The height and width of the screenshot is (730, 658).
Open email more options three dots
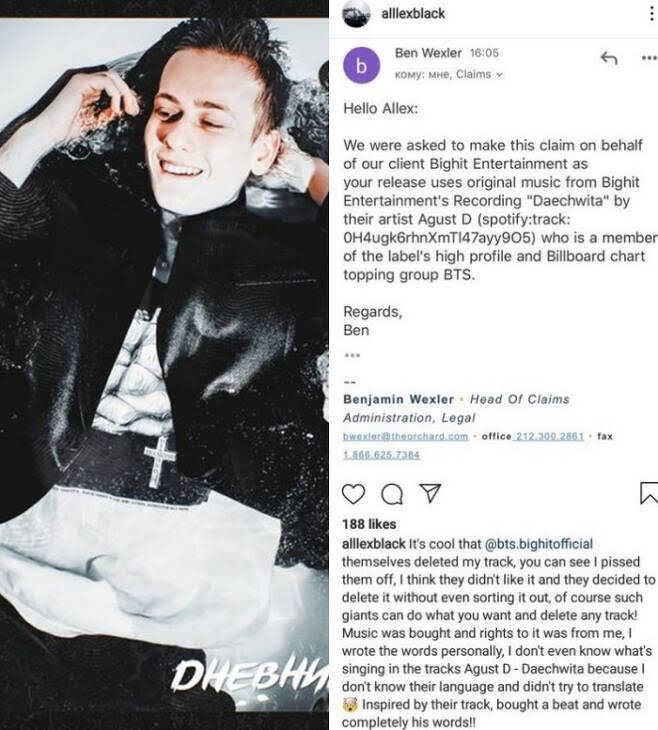pyautogui.click(x=649, y=58)
